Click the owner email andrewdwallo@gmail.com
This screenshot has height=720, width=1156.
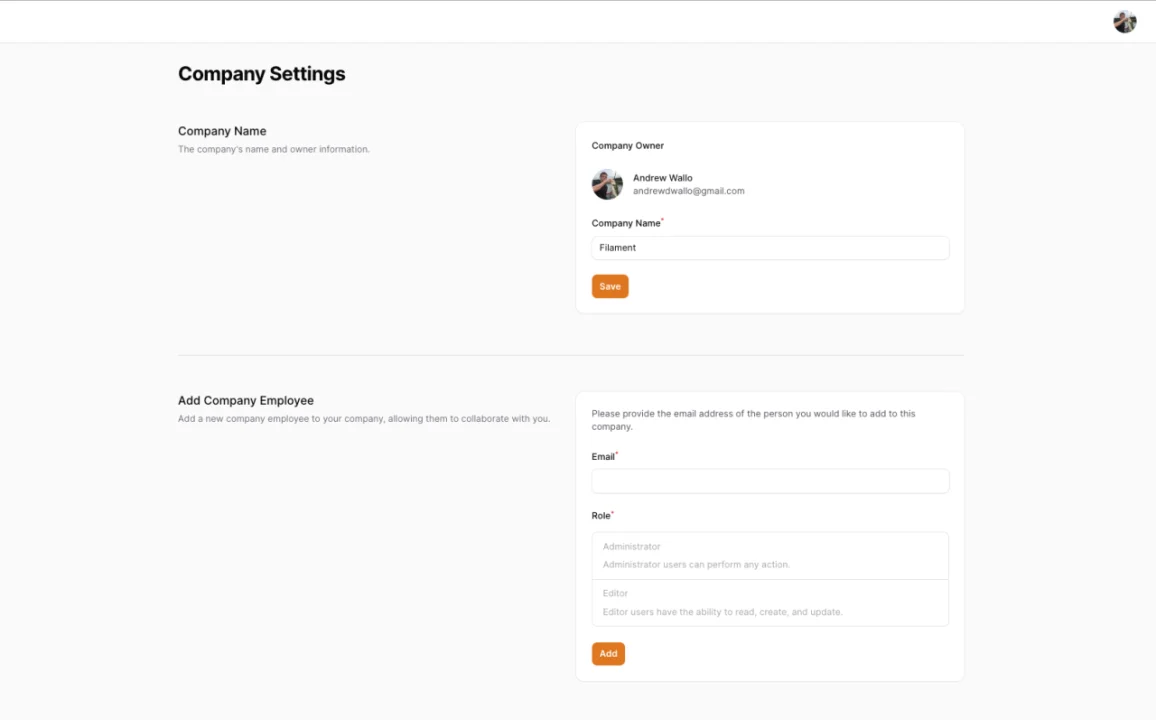tap(687, 191)
